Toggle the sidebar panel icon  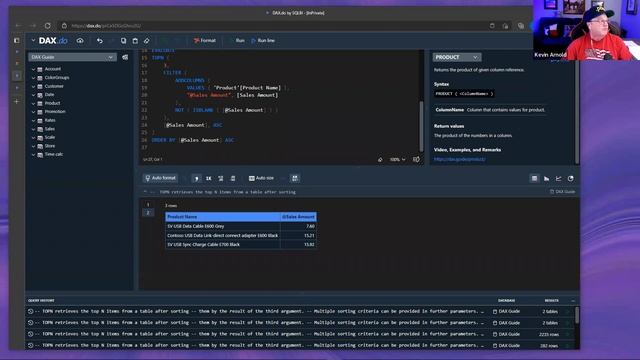click(17, 40)
